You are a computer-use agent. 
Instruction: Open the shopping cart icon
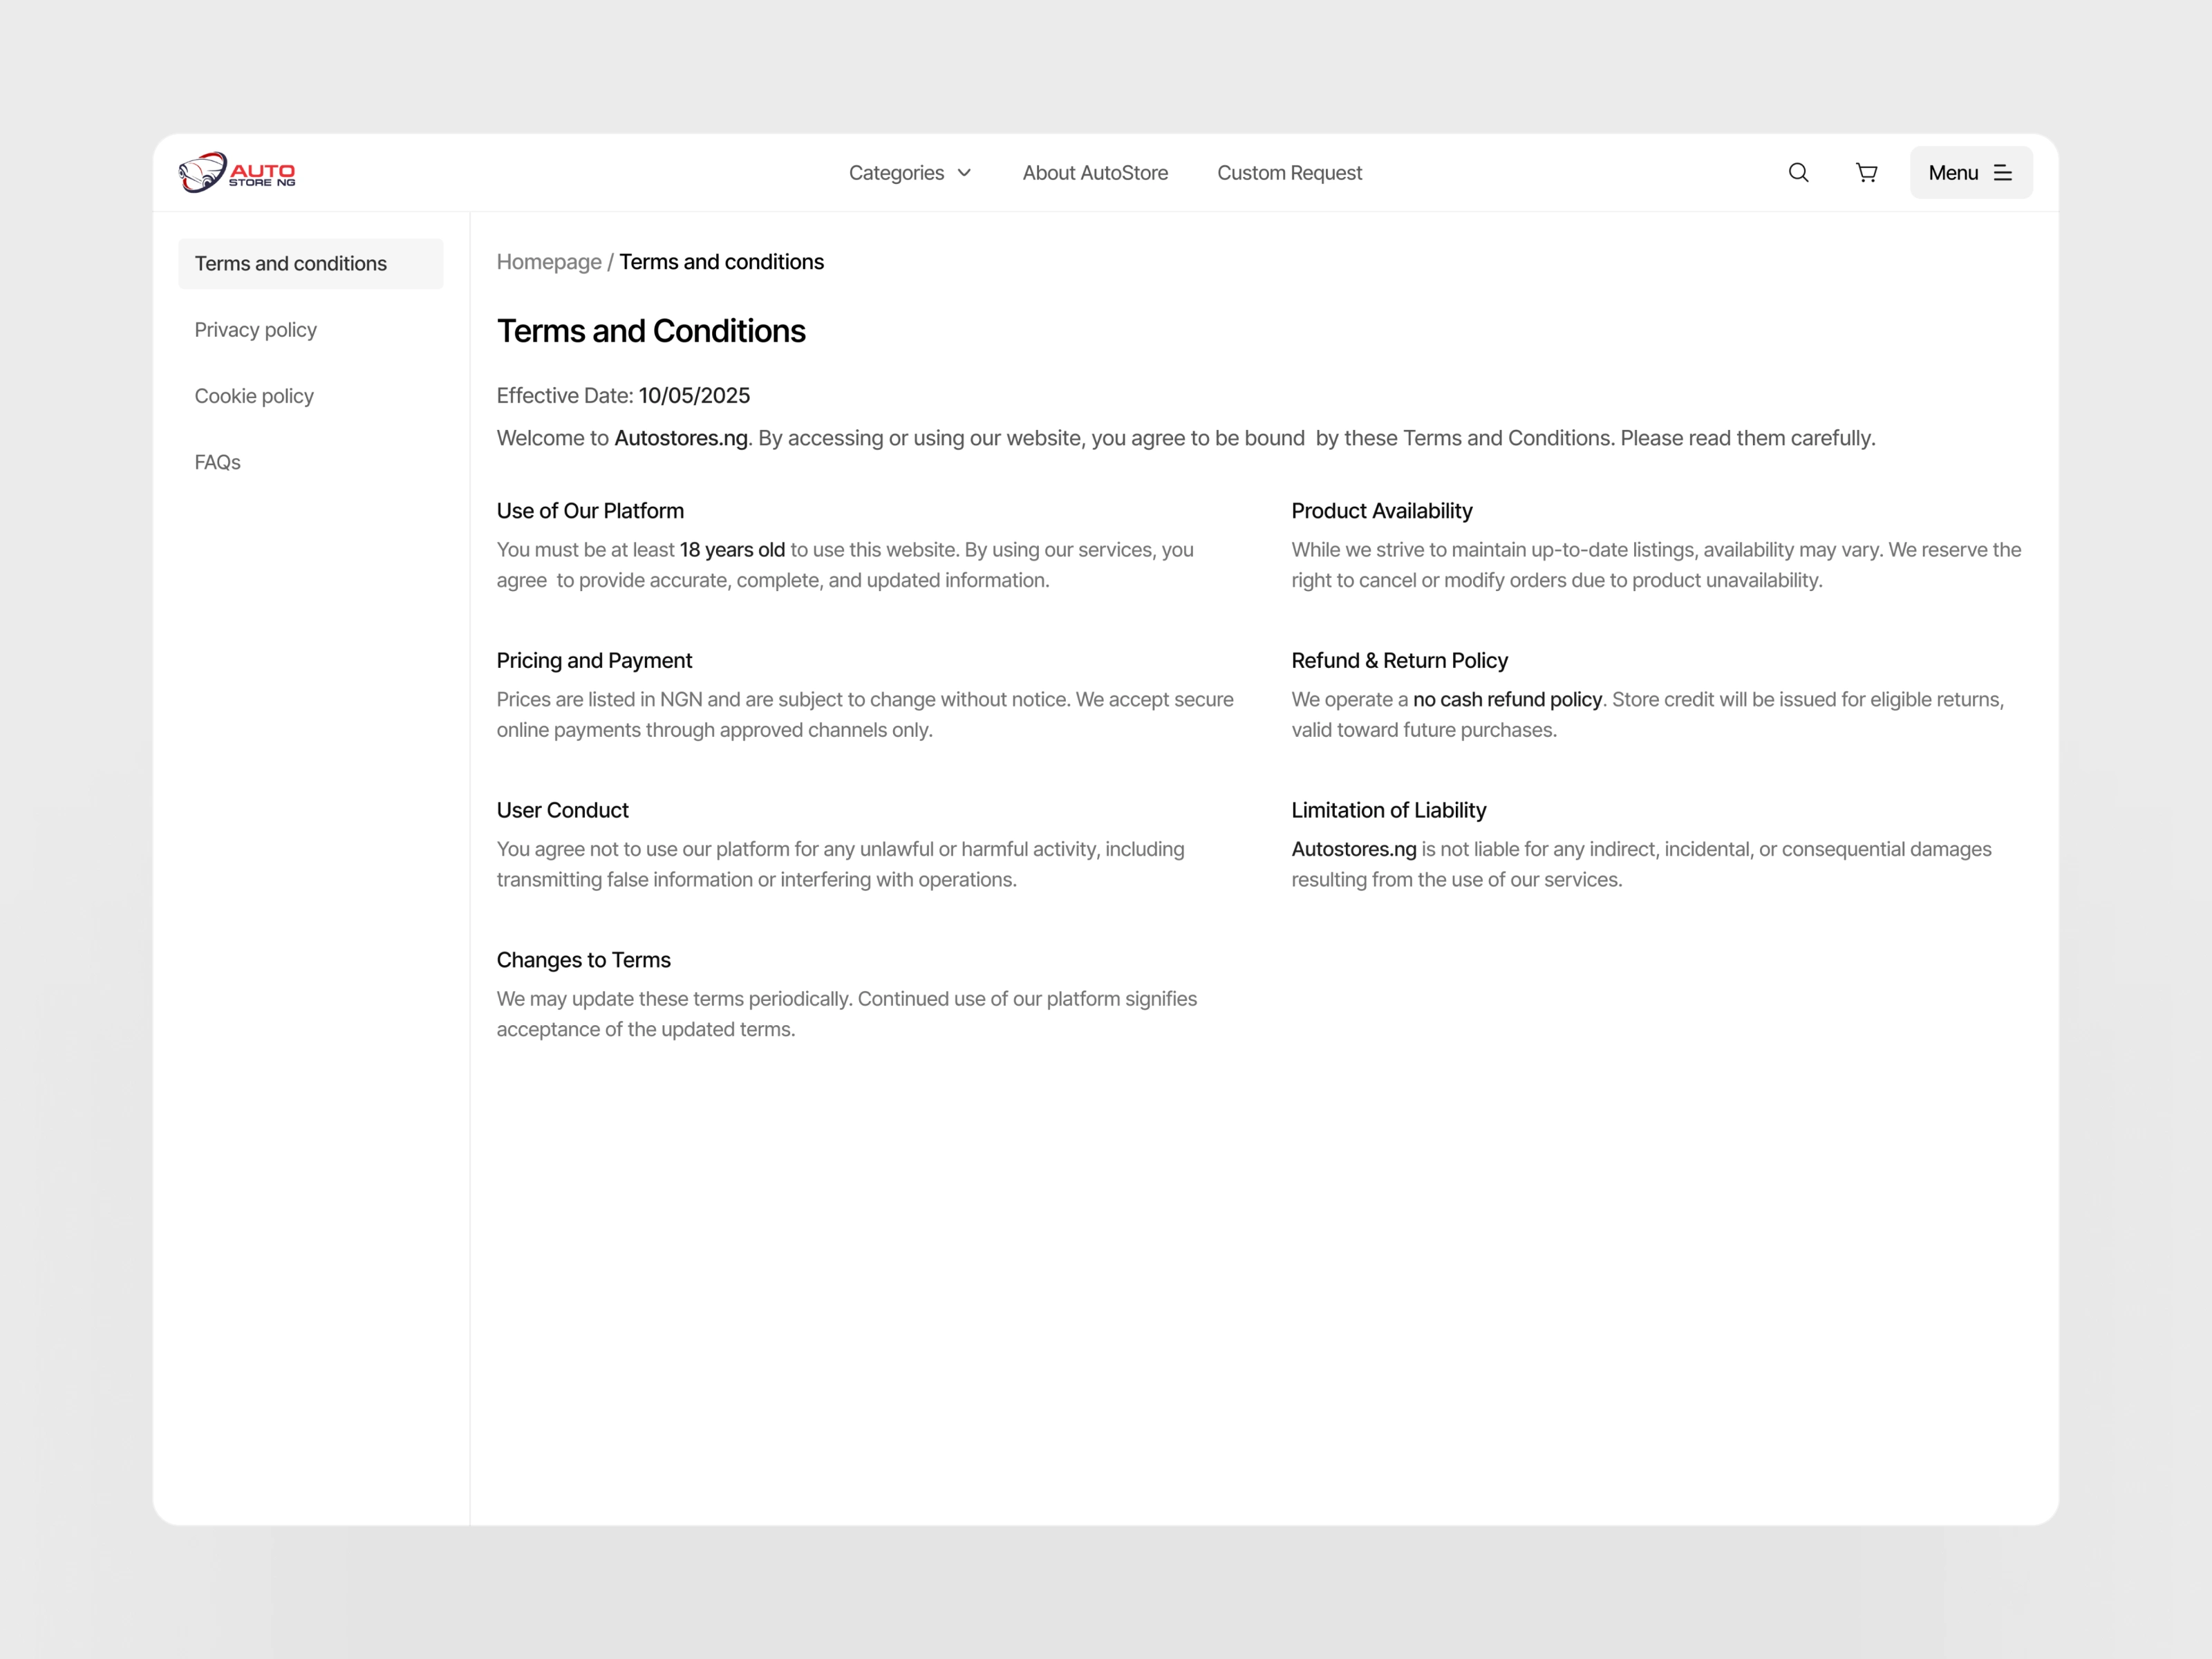click(1866, 172)
